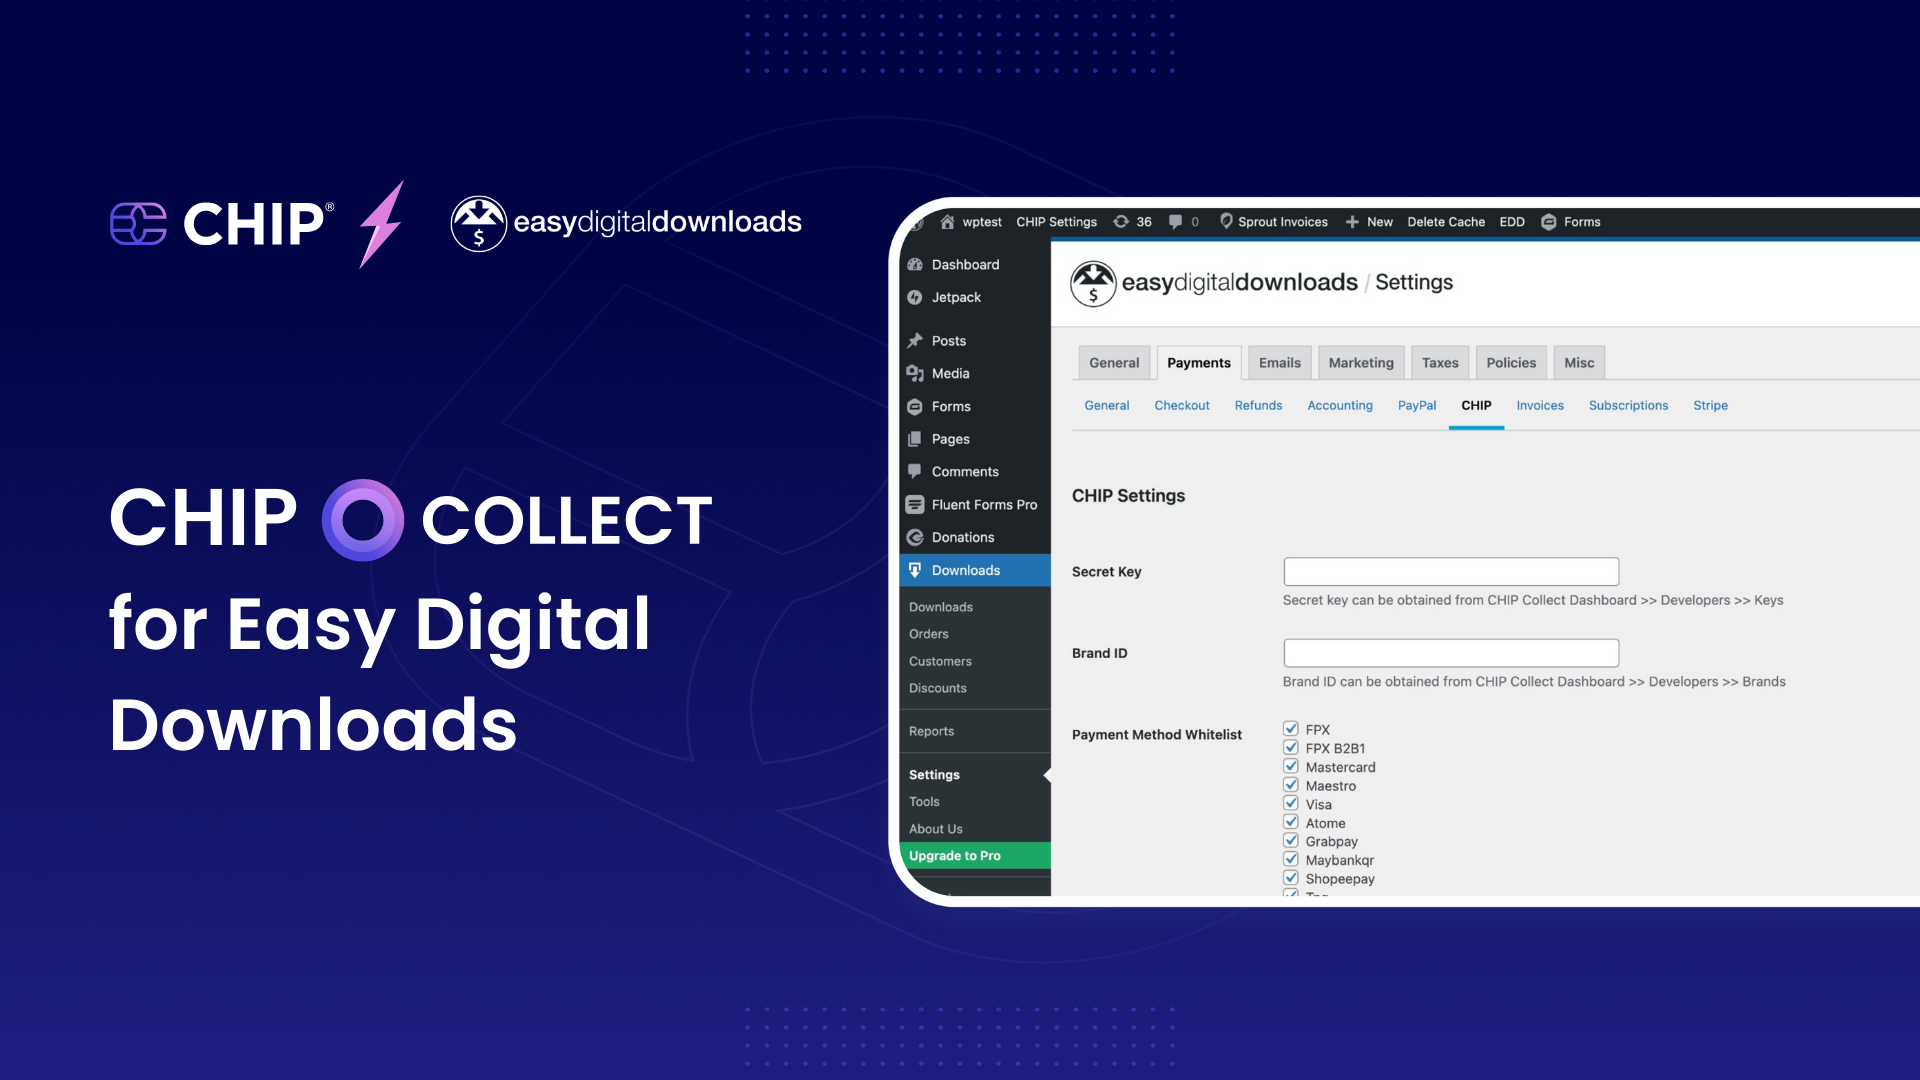
Task: Toggle the Mastercard payment method checkbox
Action: (x=1291, y=766)
